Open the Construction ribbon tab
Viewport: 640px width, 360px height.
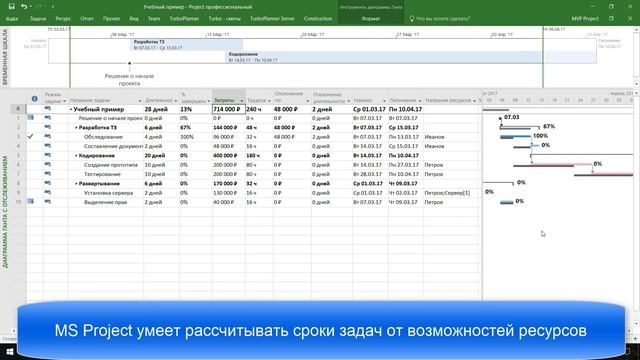point(318,19)
